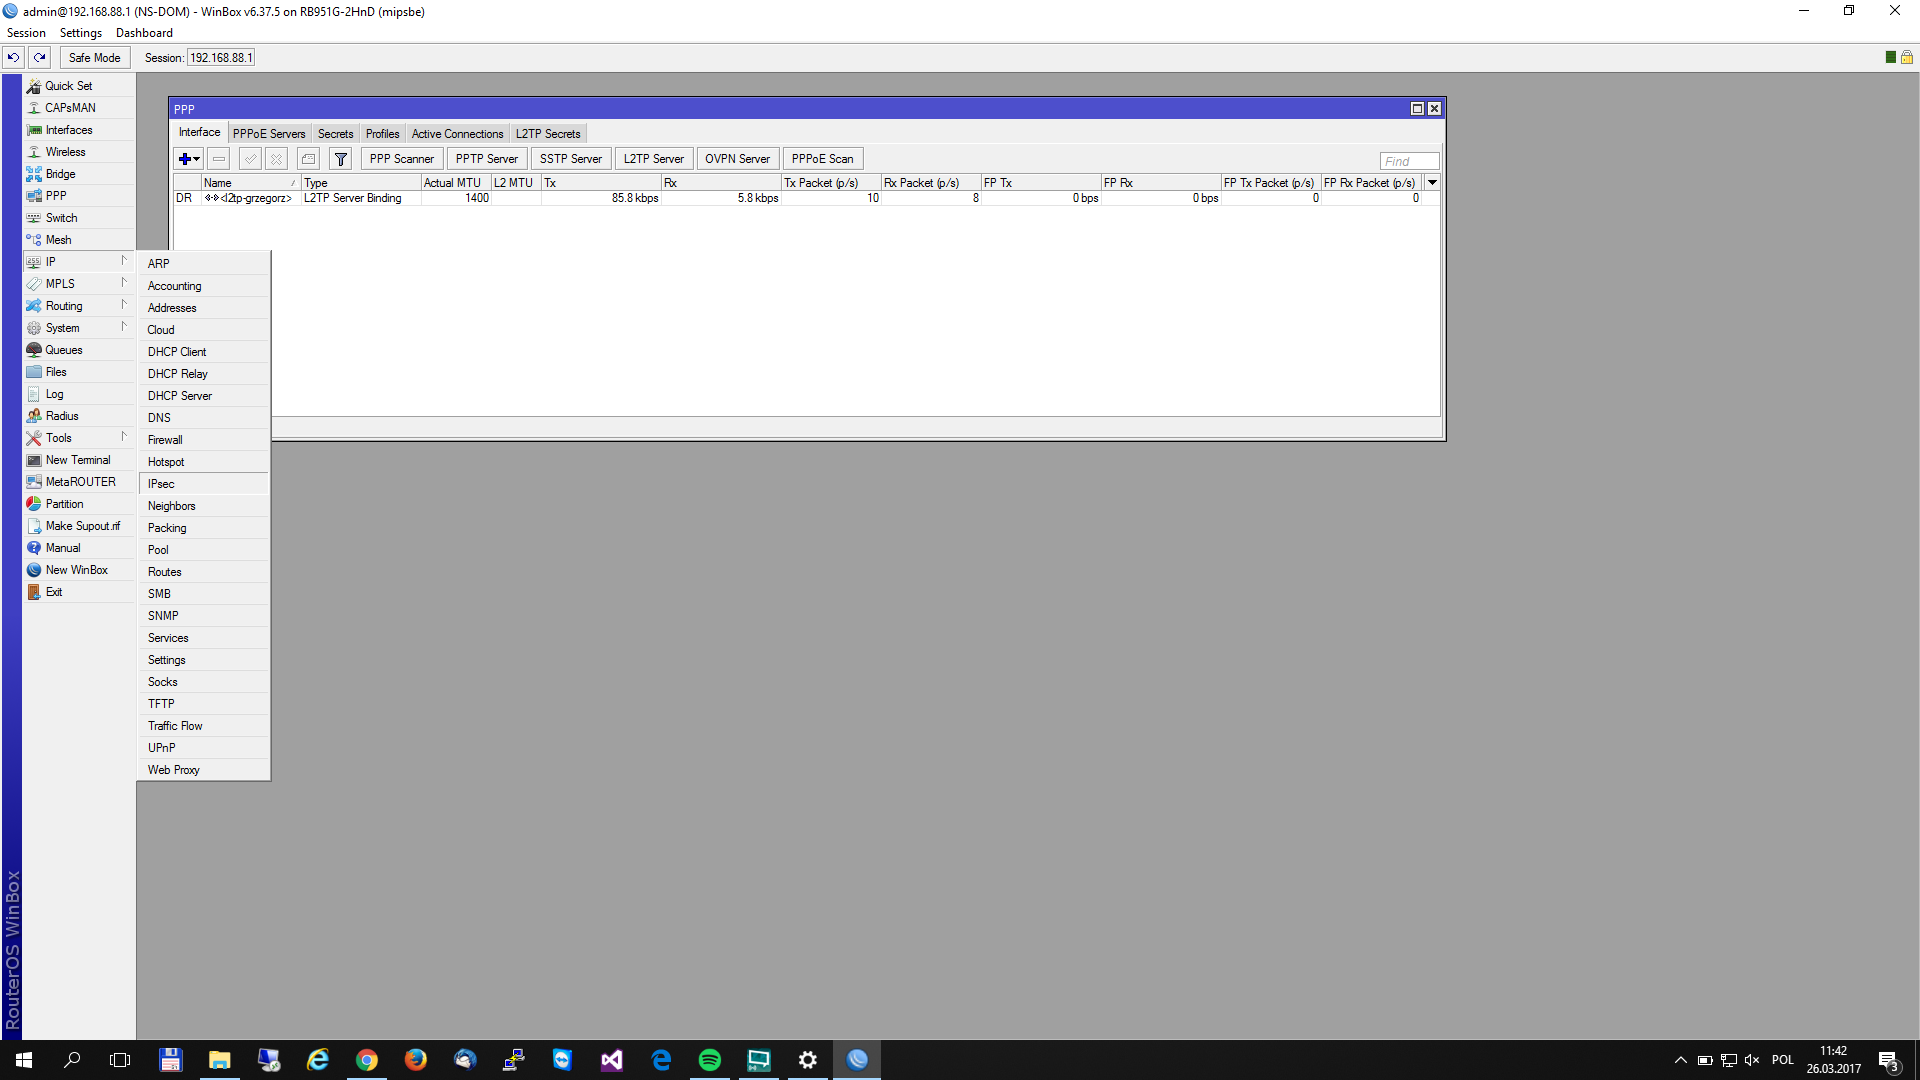1920x1080 pixels.
Task: Open Spotify from taskbar
Action: point(710,1060)
